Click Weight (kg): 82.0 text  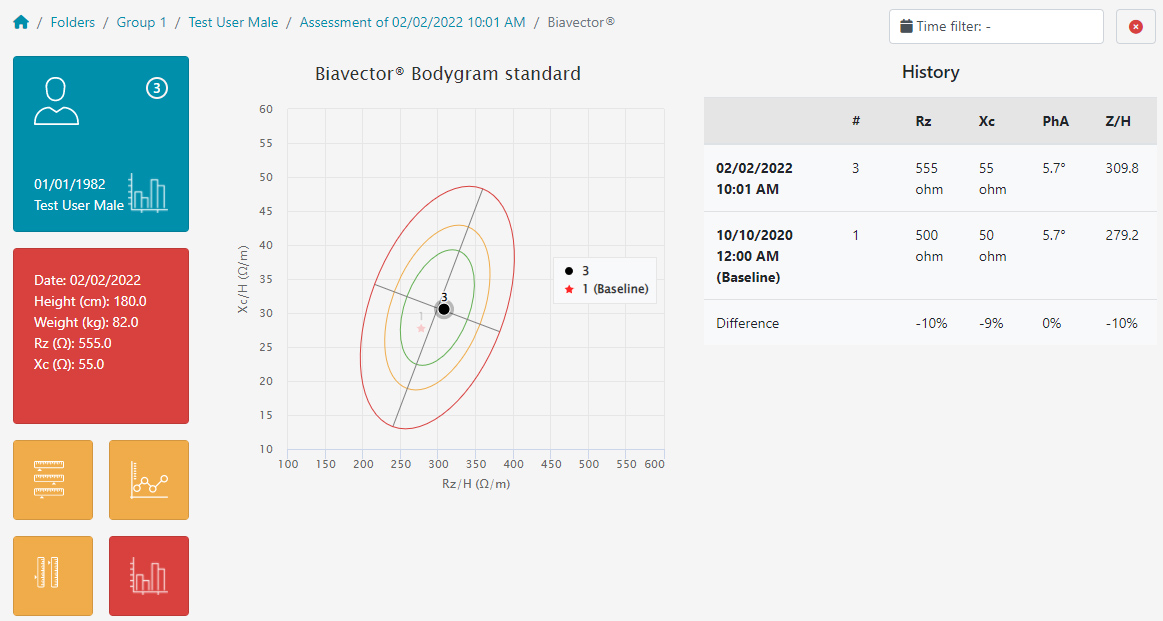coord(86,322)
